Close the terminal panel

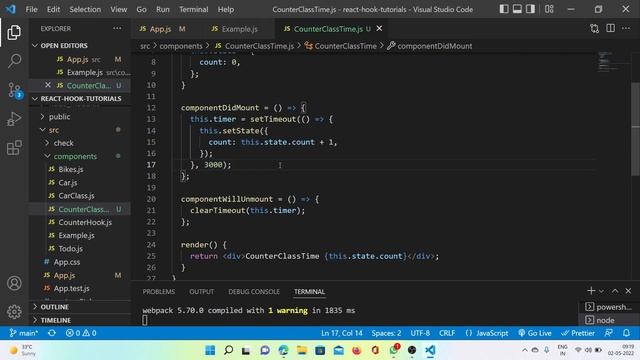click(x=628, y=291)
